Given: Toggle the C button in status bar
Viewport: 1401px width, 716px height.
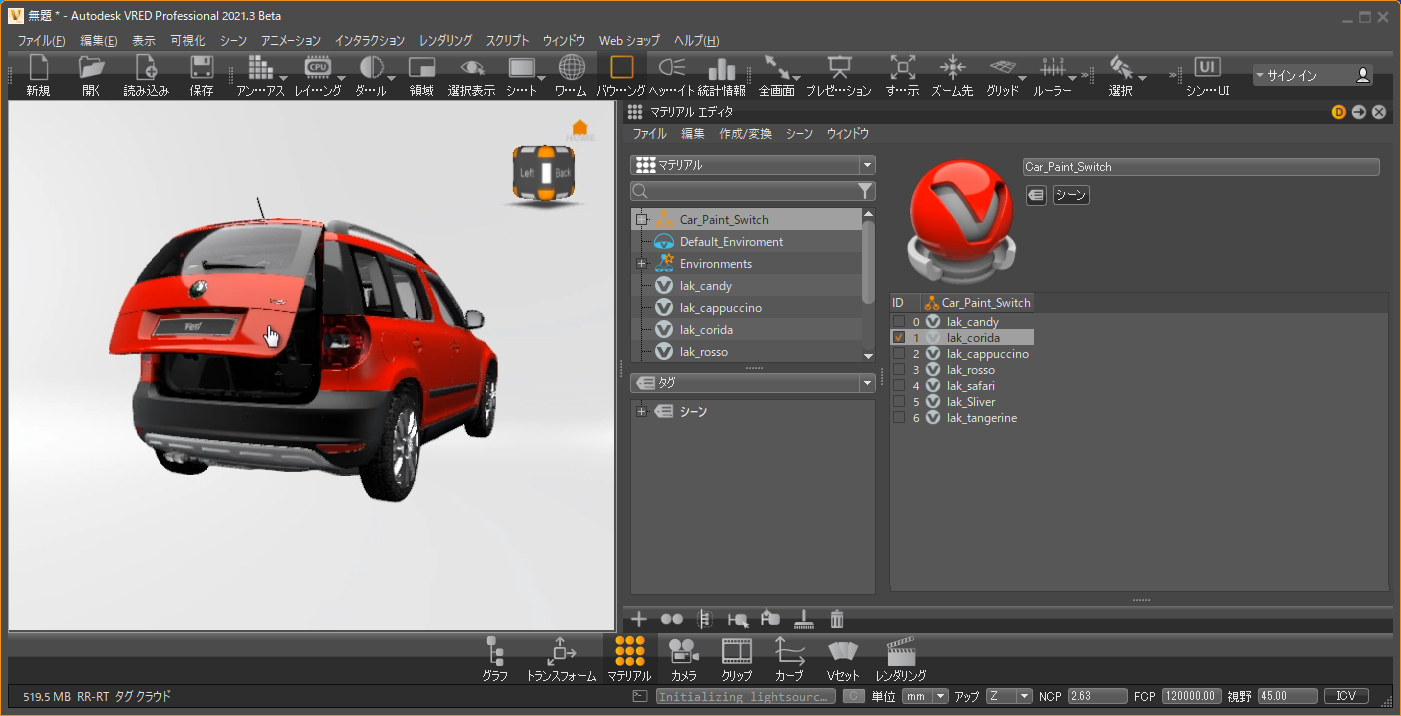Looking at the screenshot, I should (853, 696).
